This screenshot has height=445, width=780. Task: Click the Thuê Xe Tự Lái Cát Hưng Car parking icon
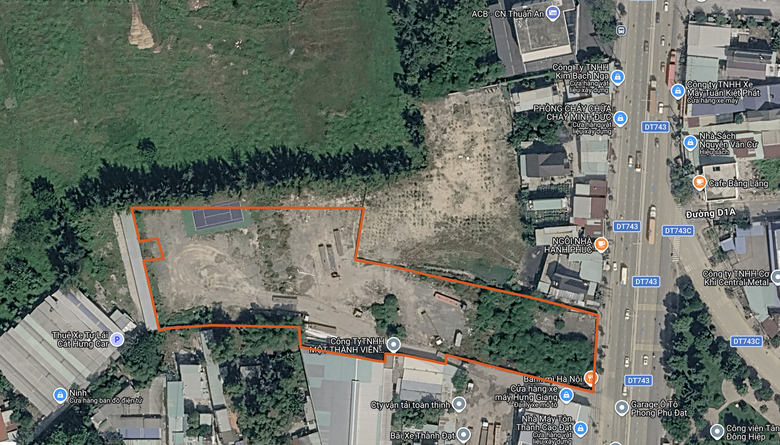tap(117, 340)
